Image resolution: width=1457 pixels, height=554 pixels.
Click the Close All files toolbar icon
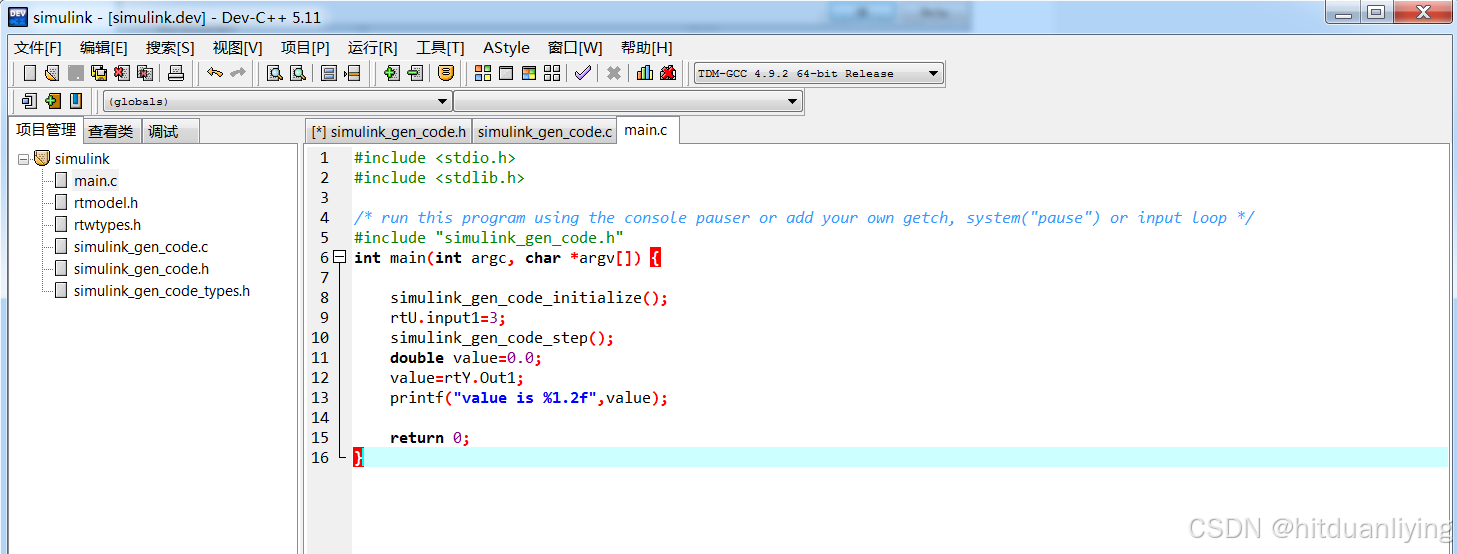tap(145, 73)
